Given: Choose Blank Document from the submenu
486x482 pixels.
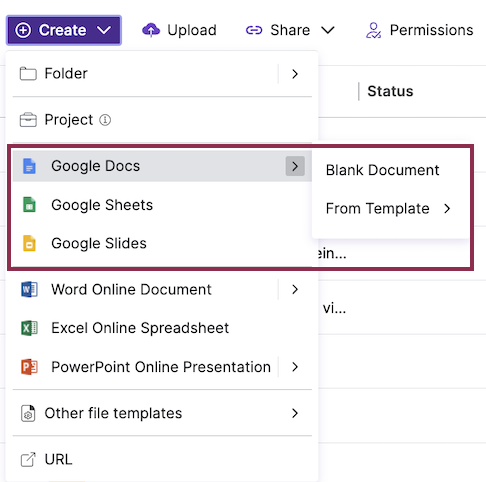Looking at the screenshot, I should coord(382,170).
